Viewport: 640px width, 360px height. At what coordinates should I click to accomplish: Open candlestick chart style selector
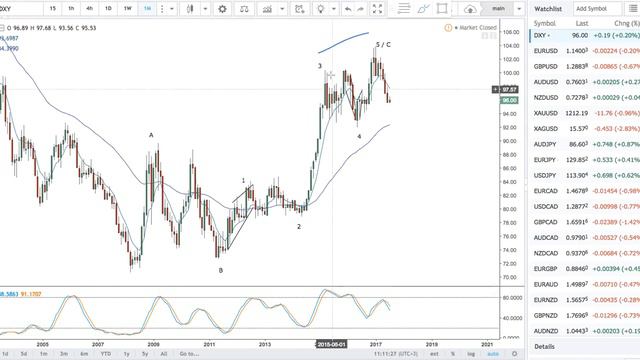point(190,9)
